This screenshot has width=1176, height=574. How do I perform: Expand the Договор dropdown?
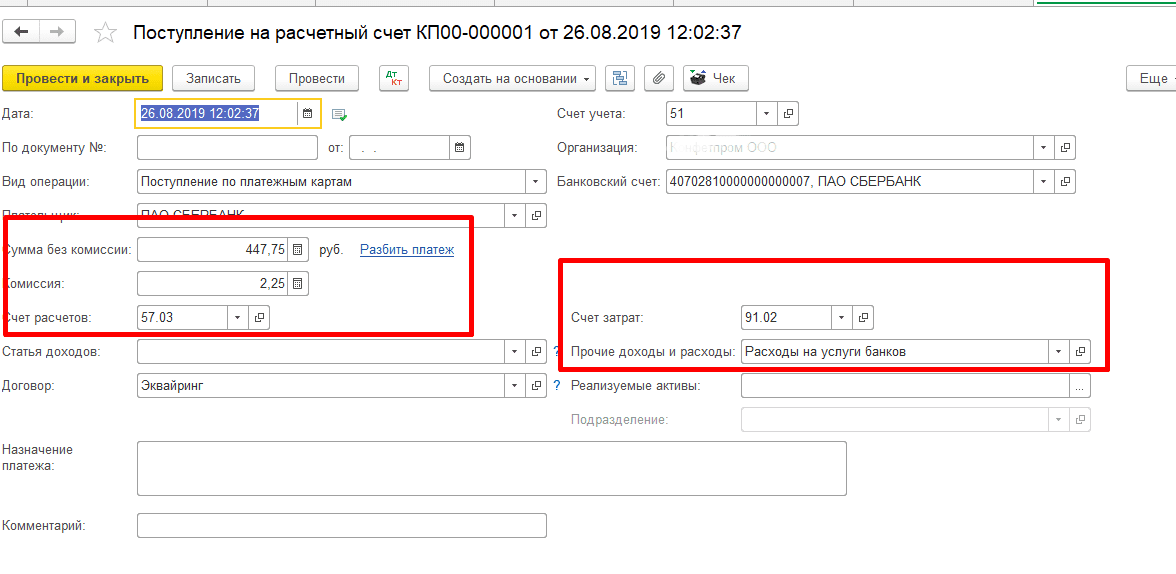click(x=514, y=386)
